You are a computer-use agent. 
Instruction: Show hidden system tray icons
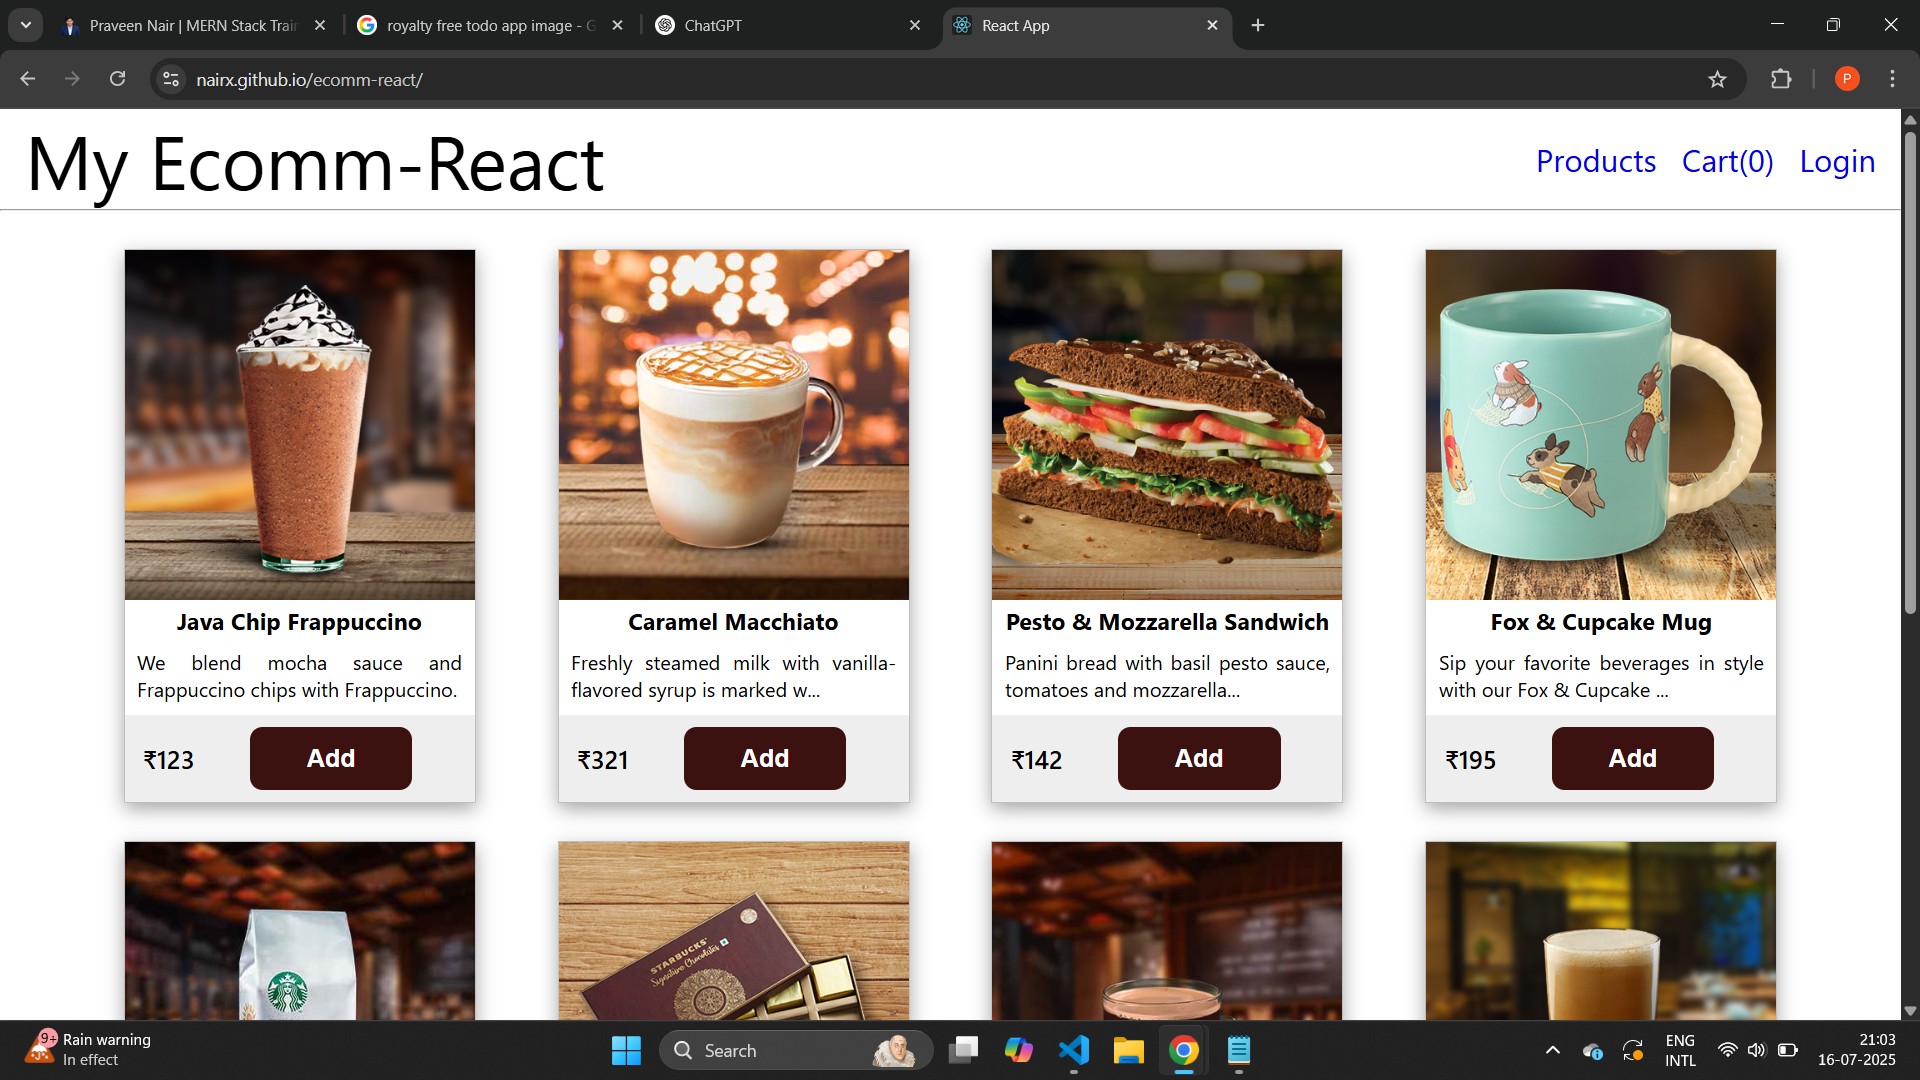pos(1552,1050)
